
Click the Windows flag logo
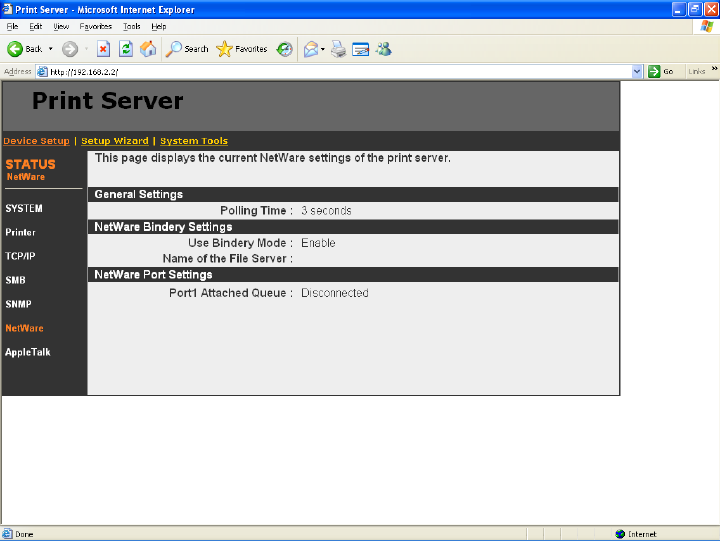click(x=707, y=26)
